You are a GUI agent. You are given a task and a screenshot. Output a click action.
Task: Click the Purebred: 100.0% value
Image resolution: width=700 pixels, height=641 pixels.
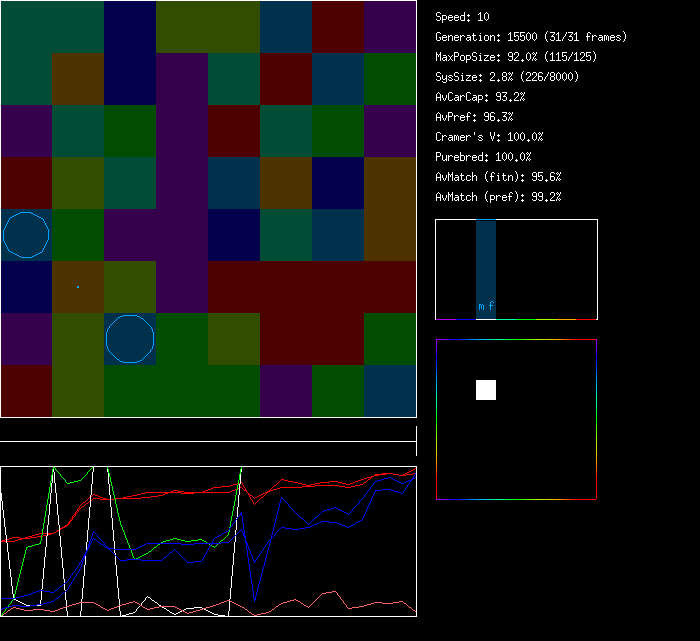click(x=484, y=157)
